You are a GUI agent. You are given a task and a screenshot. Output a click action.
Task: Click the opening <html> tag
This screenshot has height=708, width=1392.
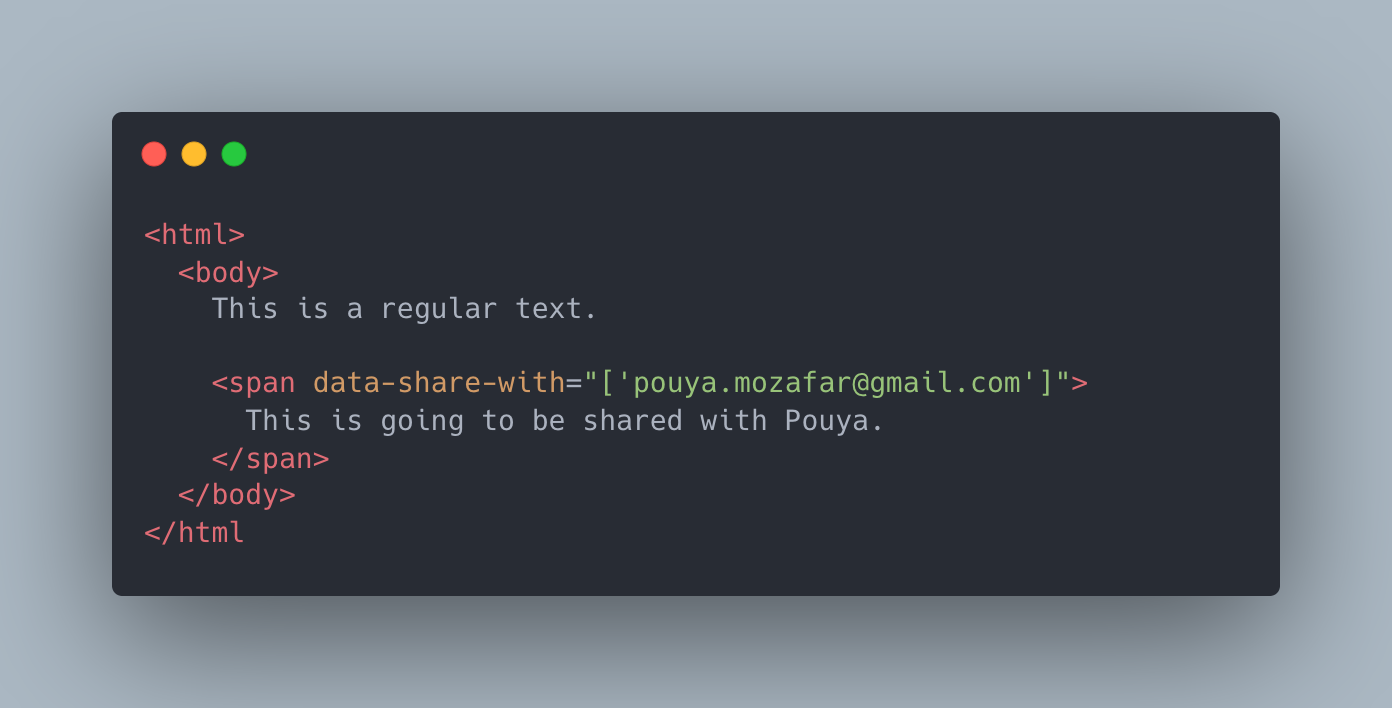195,235
